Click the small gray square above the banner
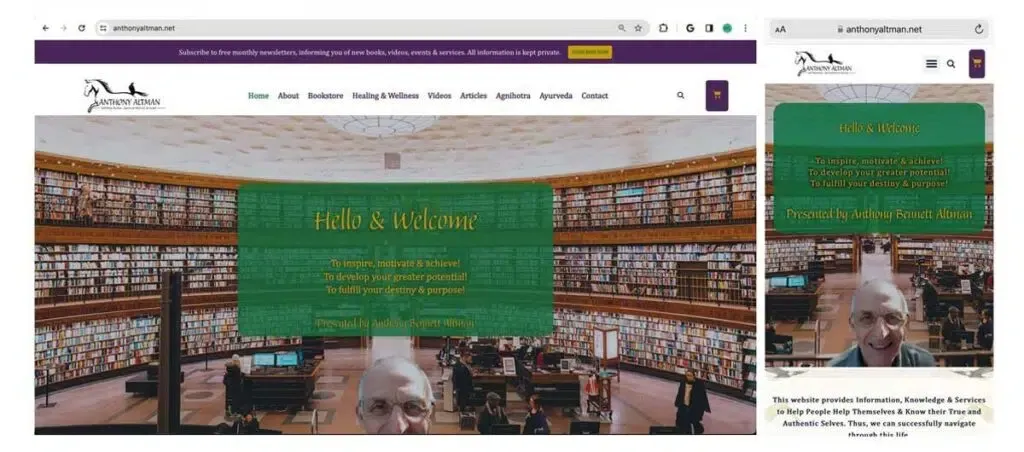1024x452 pixels. pyautogui.click(x=392, y=161)
